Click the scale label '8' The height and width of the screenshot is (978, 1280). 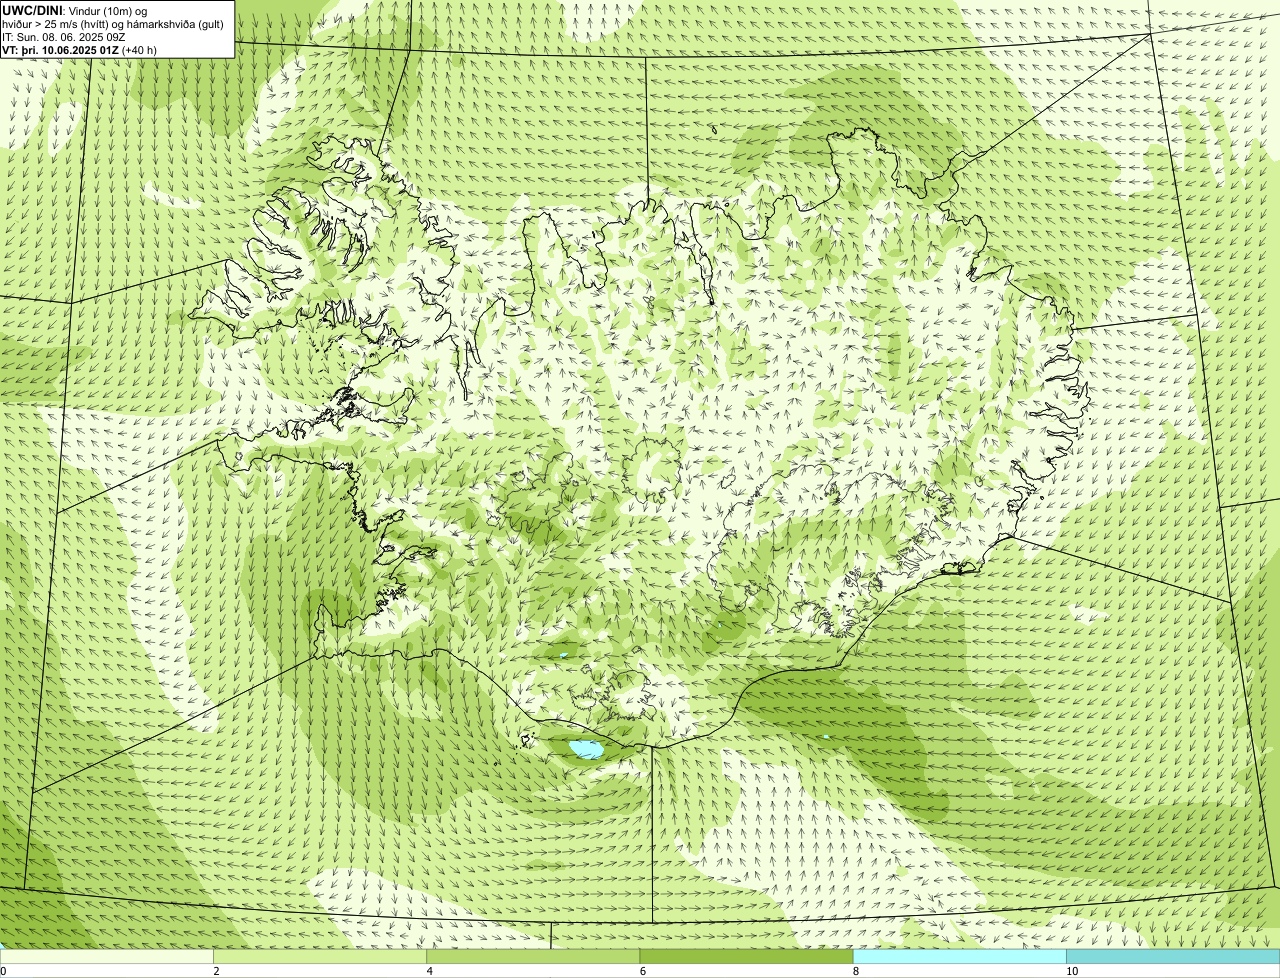click(855, 971)
